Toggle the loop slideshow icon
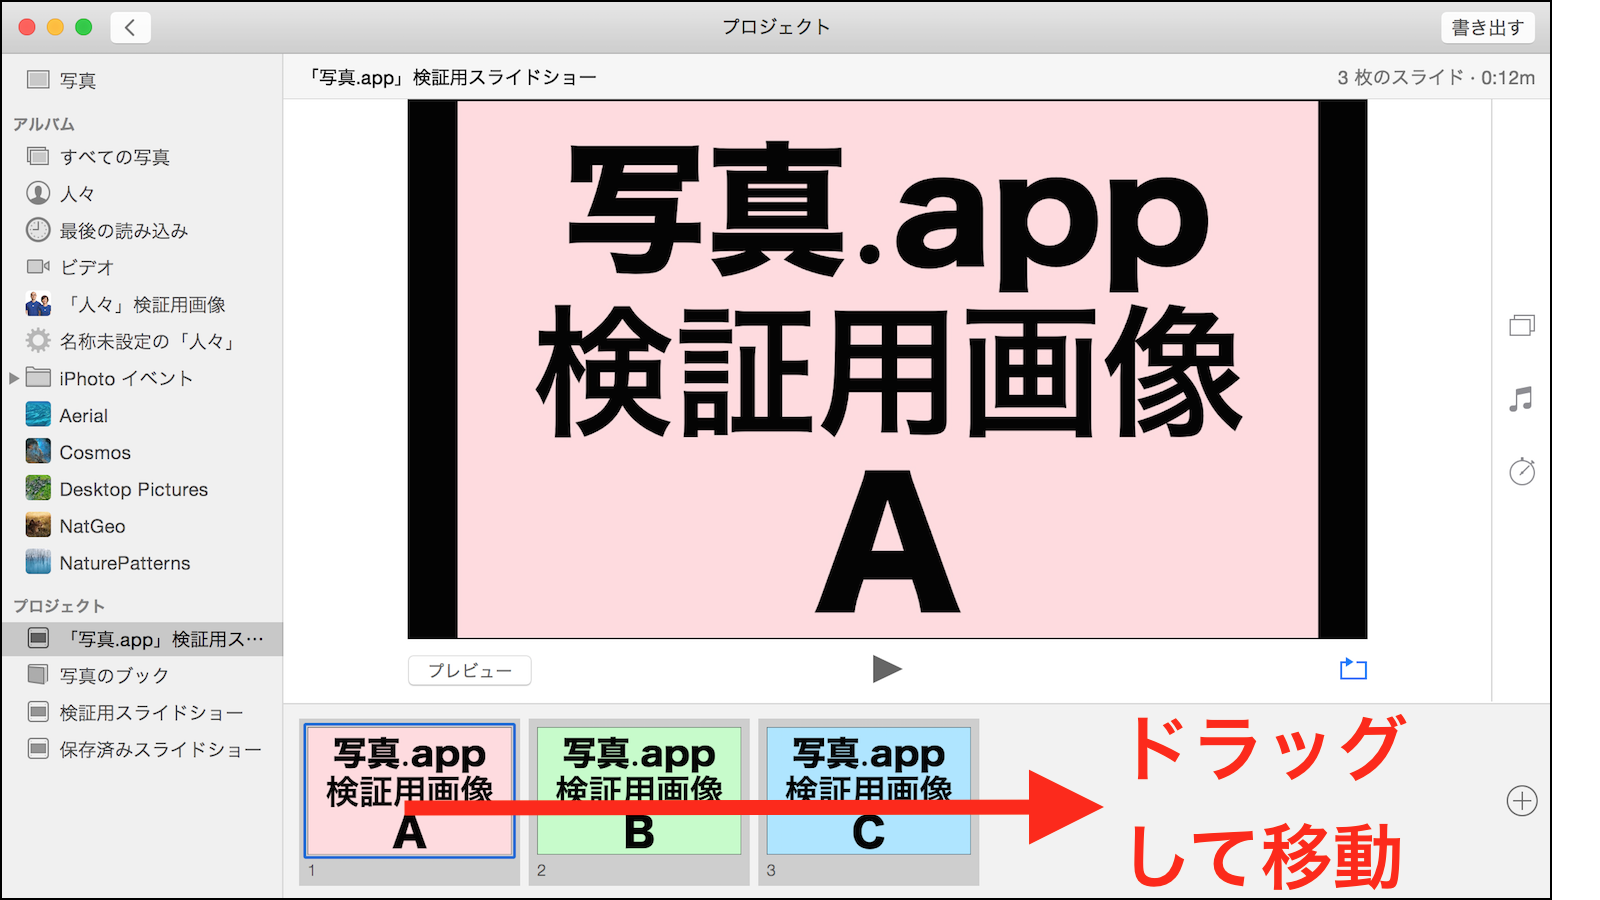1600x900 pixels. tap(1353, 669)
